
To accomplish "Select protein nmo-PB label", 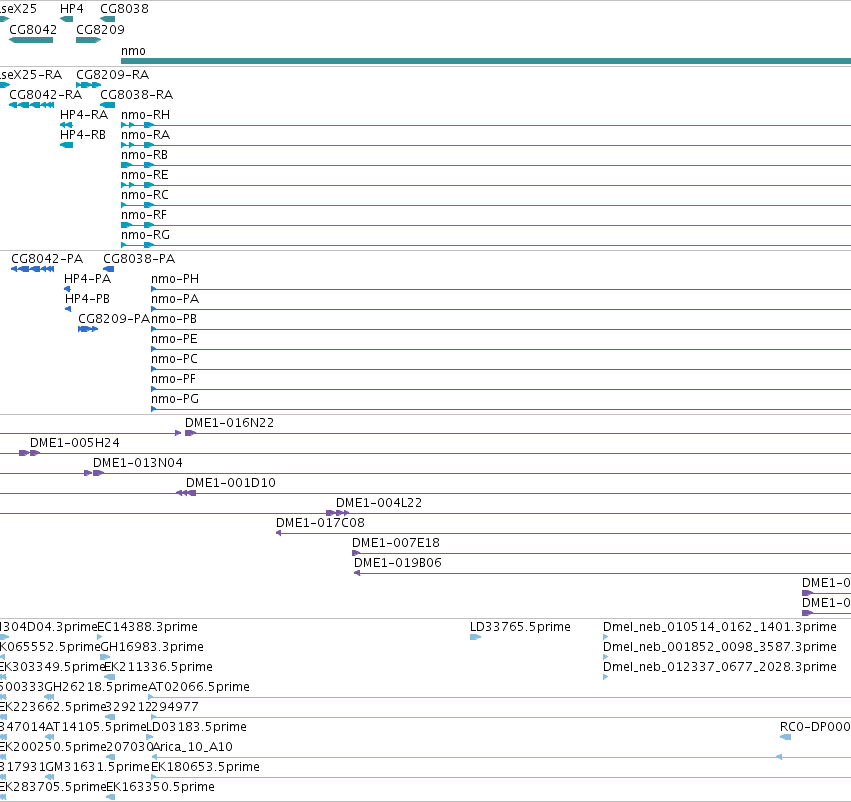I will coord(174,319).
